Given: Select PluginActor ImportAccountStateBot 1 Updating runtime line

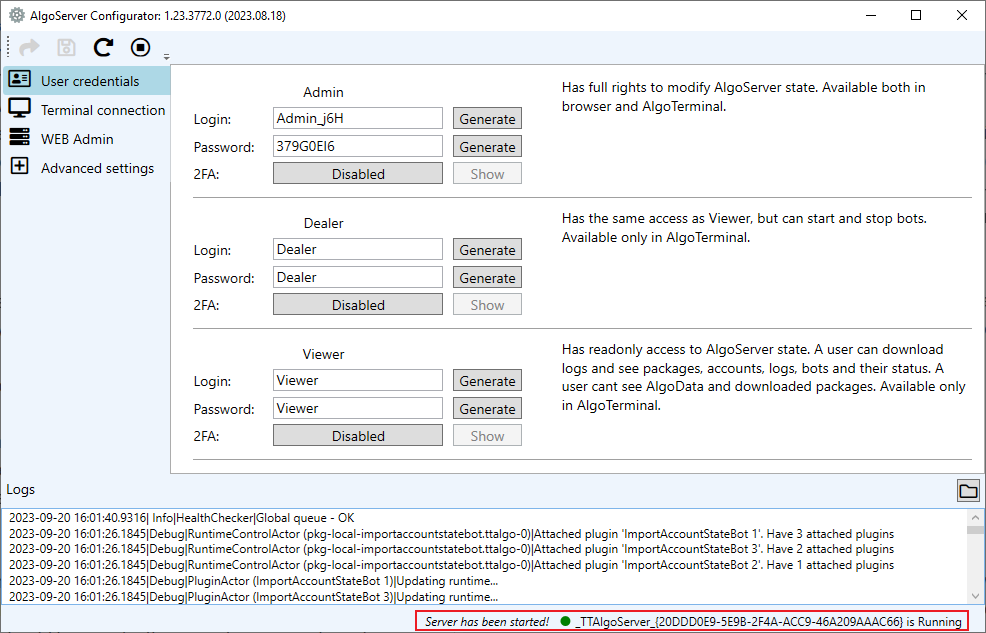Looking at the screenshot, I should point(253,581).
